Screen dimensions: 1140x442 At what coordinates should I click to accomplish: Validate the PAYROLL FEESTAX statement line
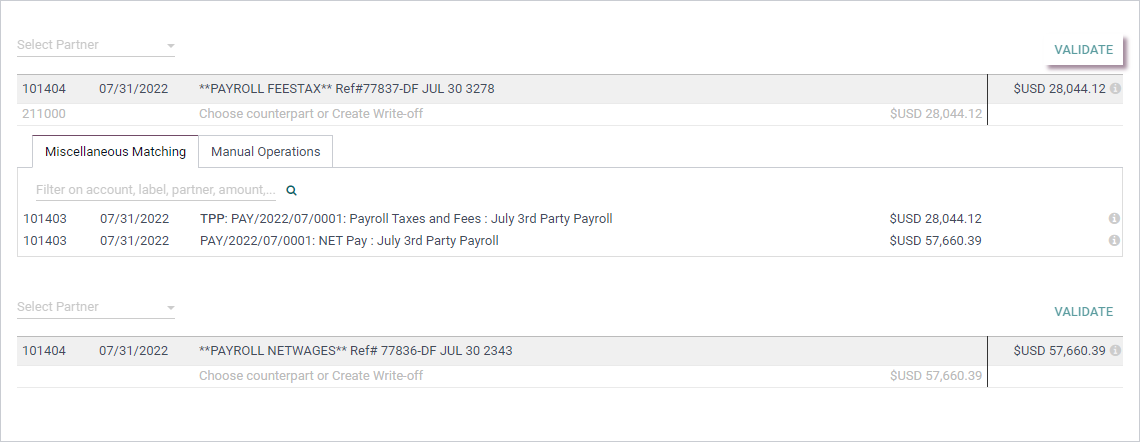click(x=1083, y=49)
